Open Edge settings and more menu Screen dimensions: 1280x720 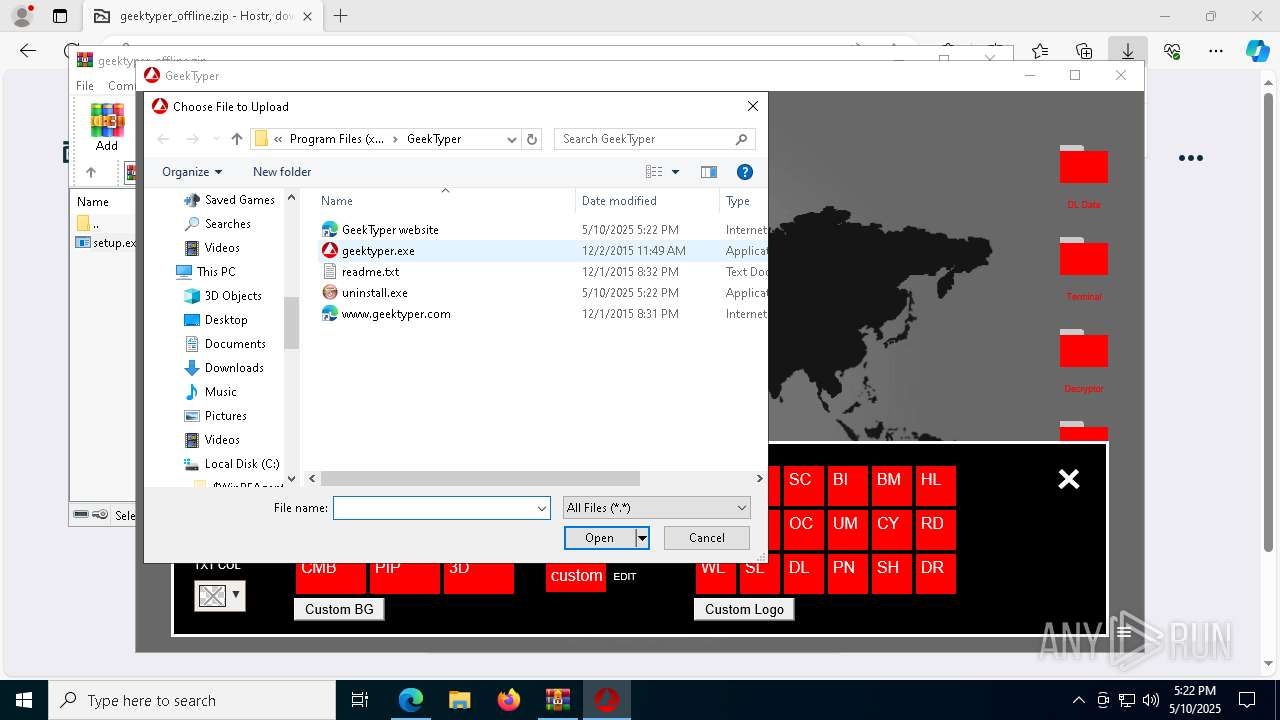1216,51
